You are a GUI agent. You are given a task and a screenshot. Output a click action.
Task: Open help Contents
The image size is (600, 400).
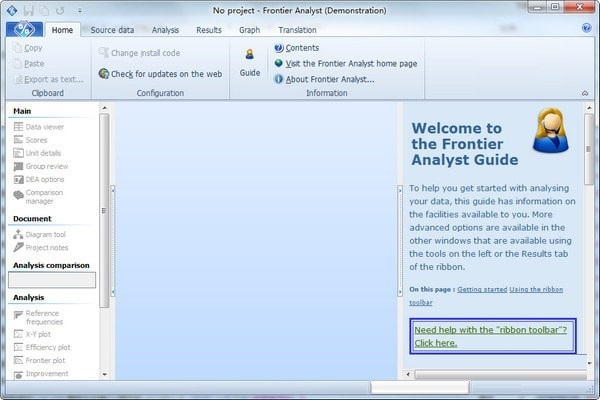point(297,48)
